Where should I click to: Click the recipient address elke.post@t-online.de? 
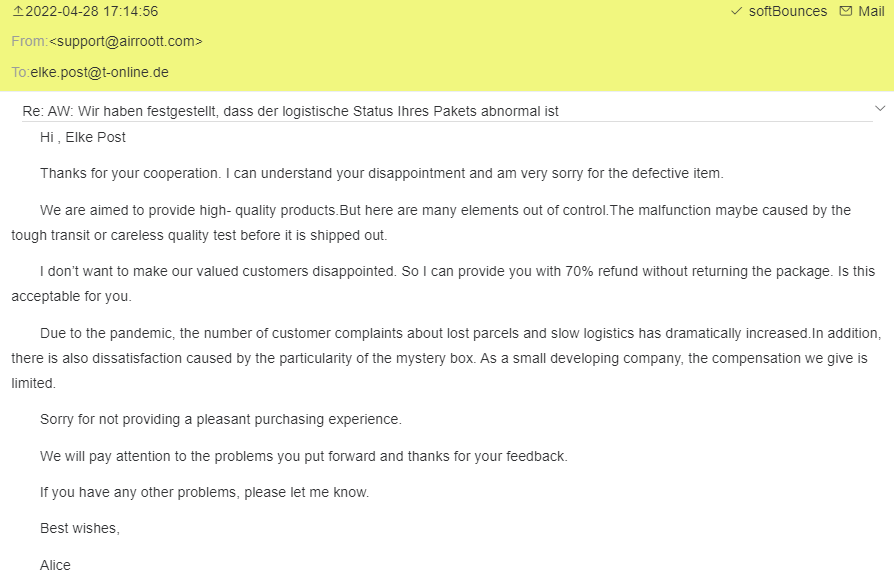(99, 73)
